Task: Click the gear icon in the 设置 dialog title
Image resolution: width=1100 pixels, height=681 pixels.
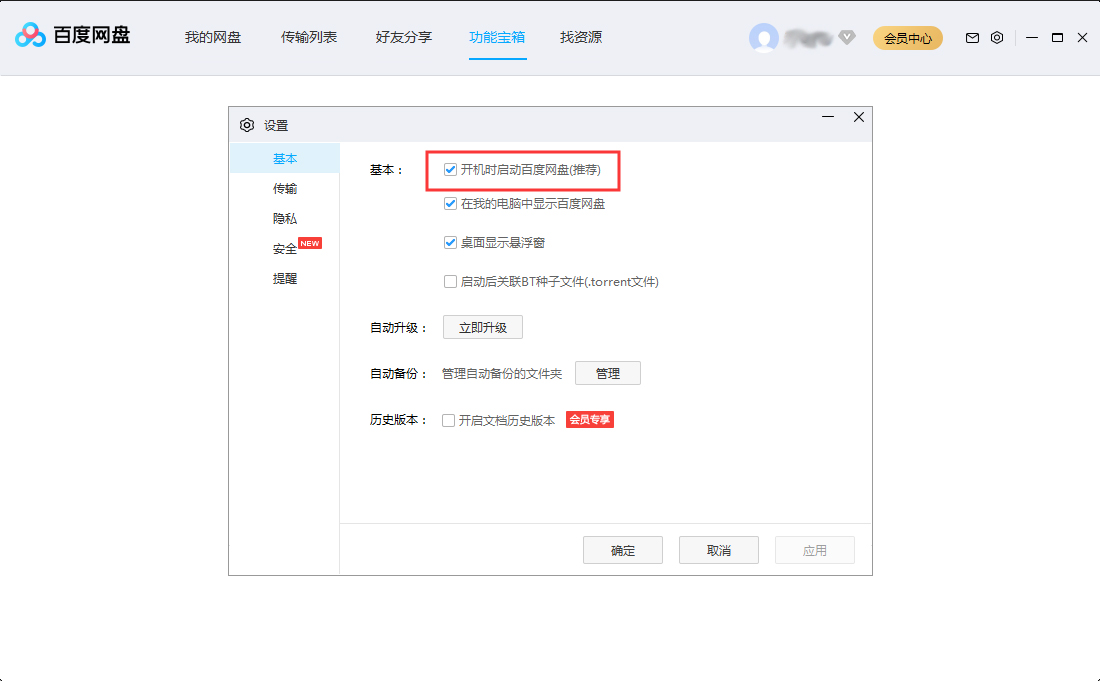Action: pyautogui.click(x=247, y=124)
